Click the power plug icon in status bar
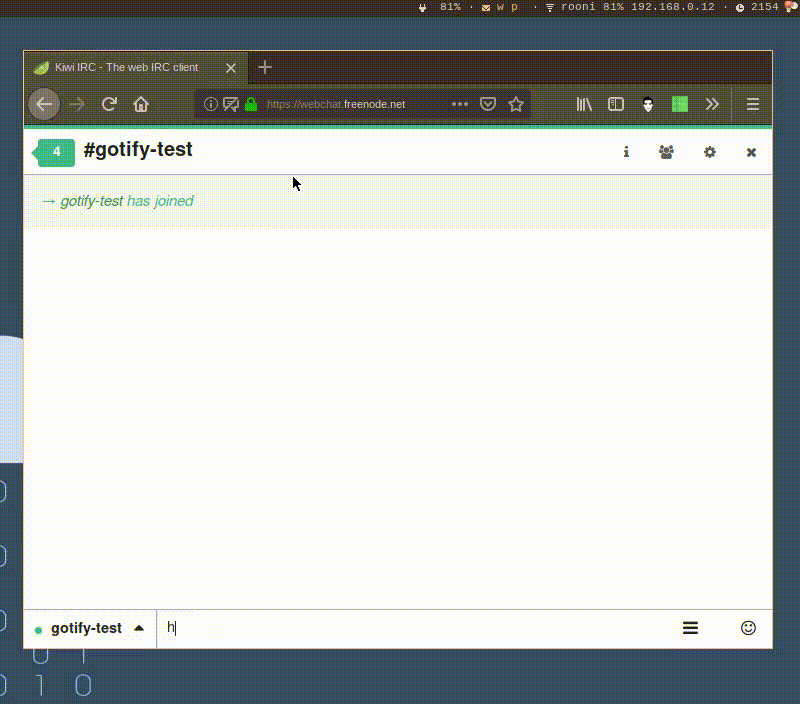Screen dimensions: 800x704 pyautogui.click(x=422, y=8)
